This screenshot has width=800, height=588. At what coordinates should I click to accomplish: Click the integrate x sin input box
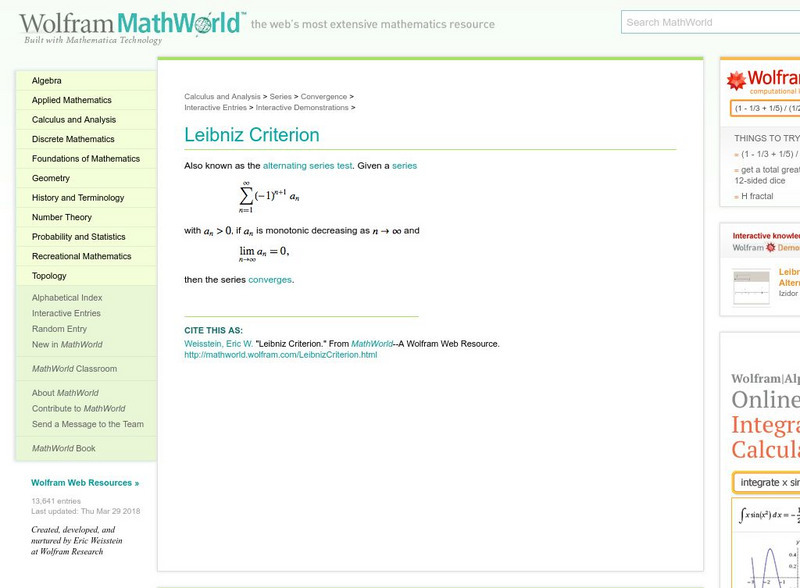point(766,482)
